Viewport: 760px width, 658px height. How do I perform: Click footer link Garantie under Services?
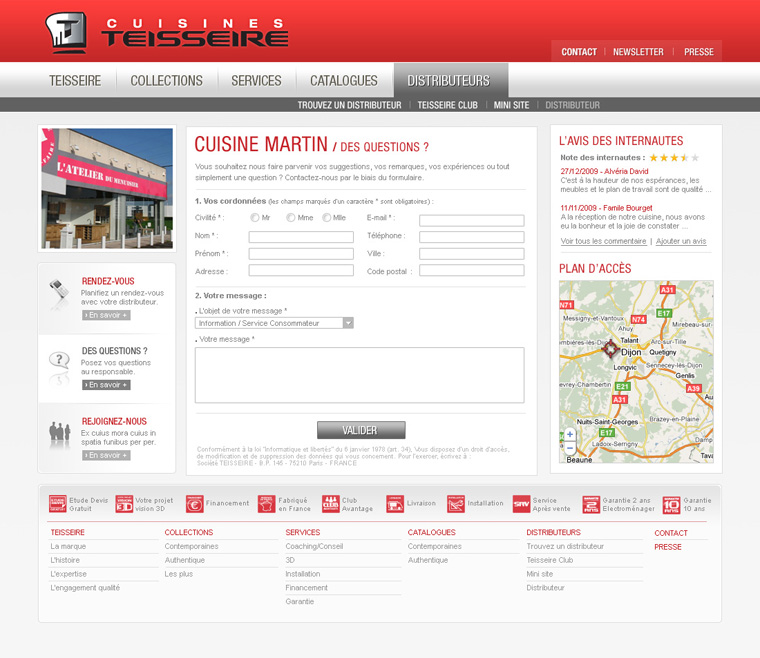click(300, 601)
